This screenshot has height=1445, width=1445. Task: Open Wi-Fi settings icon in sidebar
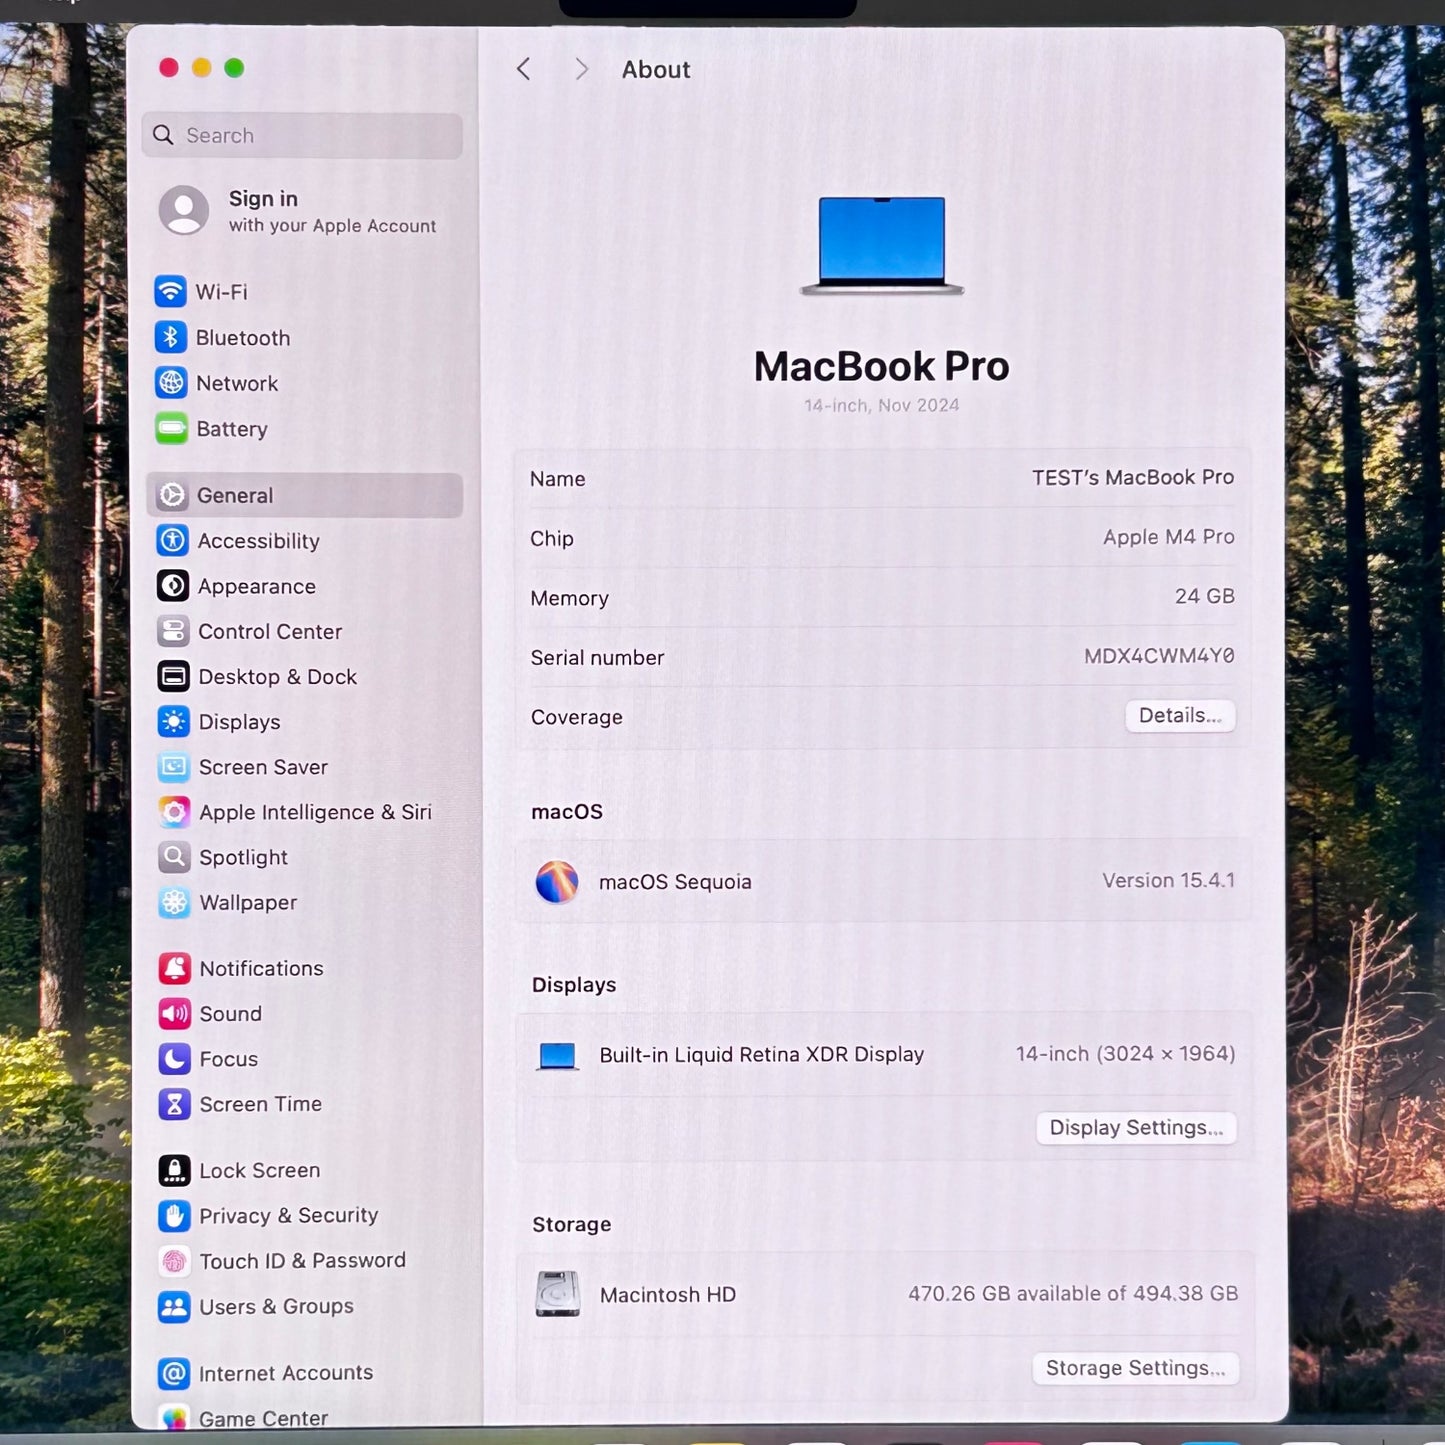[171, 292]
